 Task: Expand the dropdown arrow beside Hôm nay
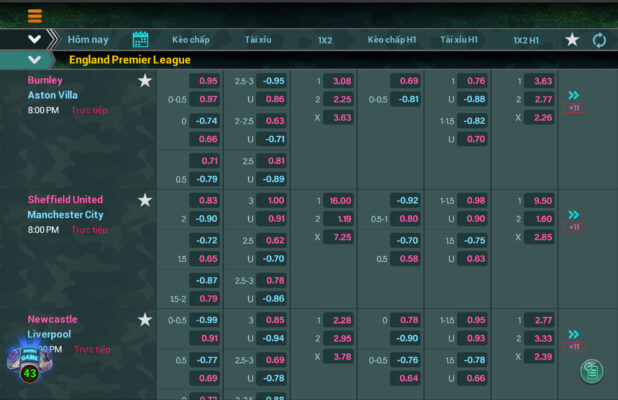click(x=35, y=39)
